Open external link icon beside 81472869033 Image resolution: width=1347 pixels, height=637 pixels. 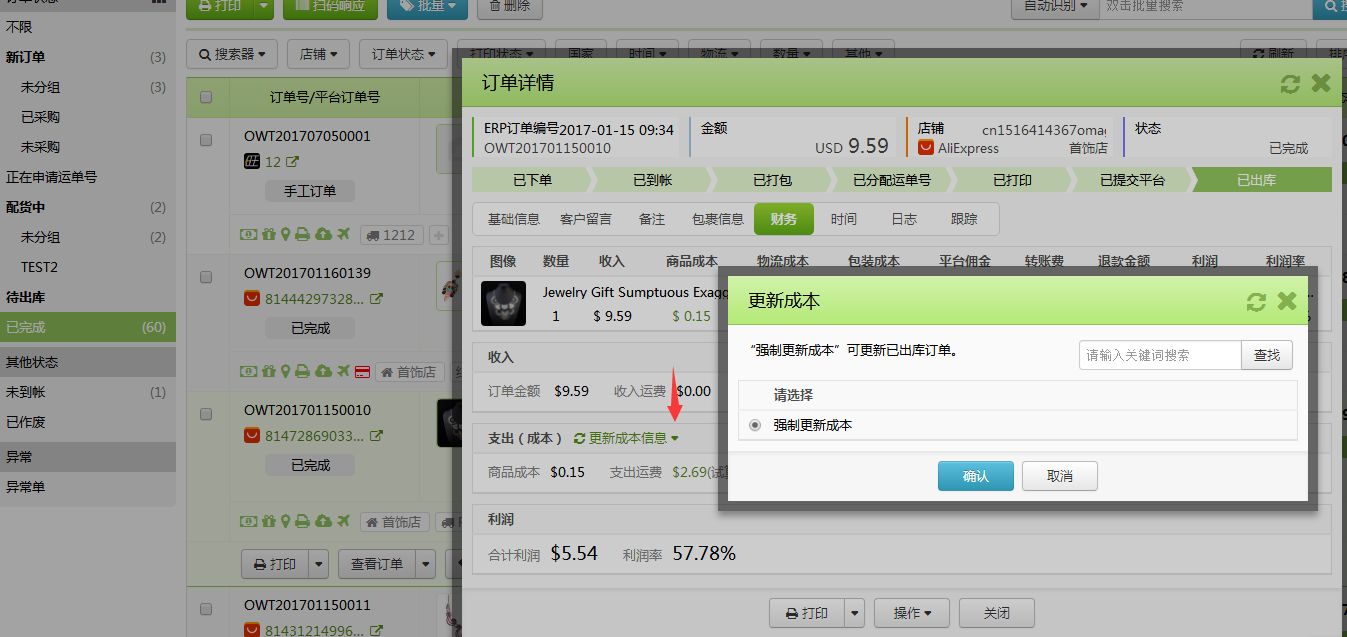pyautogui.click(x=377, y=436)
